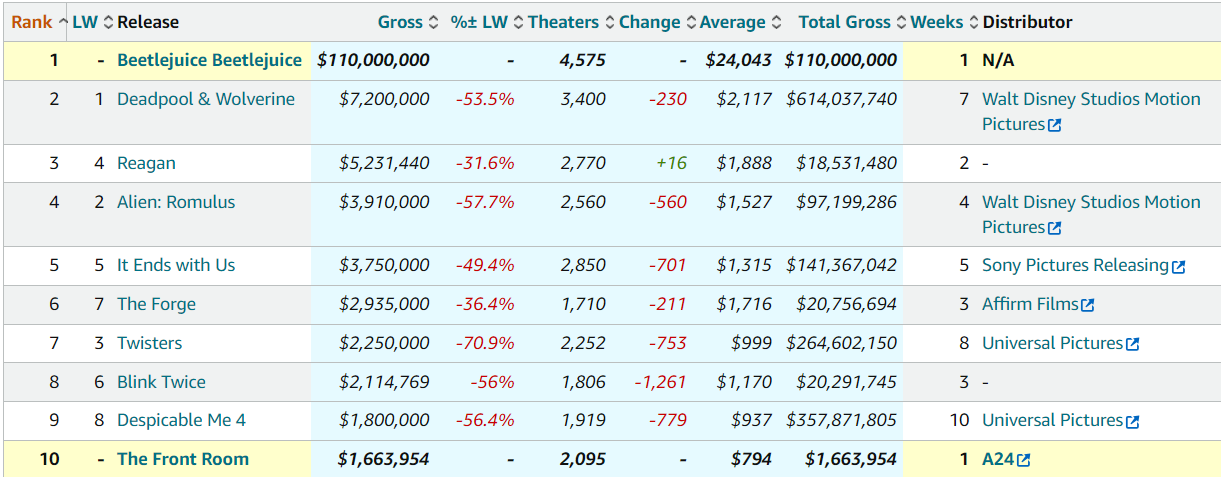Click external link icon beside Sony Pictures Releasing
This screenshot has width=1221, height=477.
coord(1178,267)
